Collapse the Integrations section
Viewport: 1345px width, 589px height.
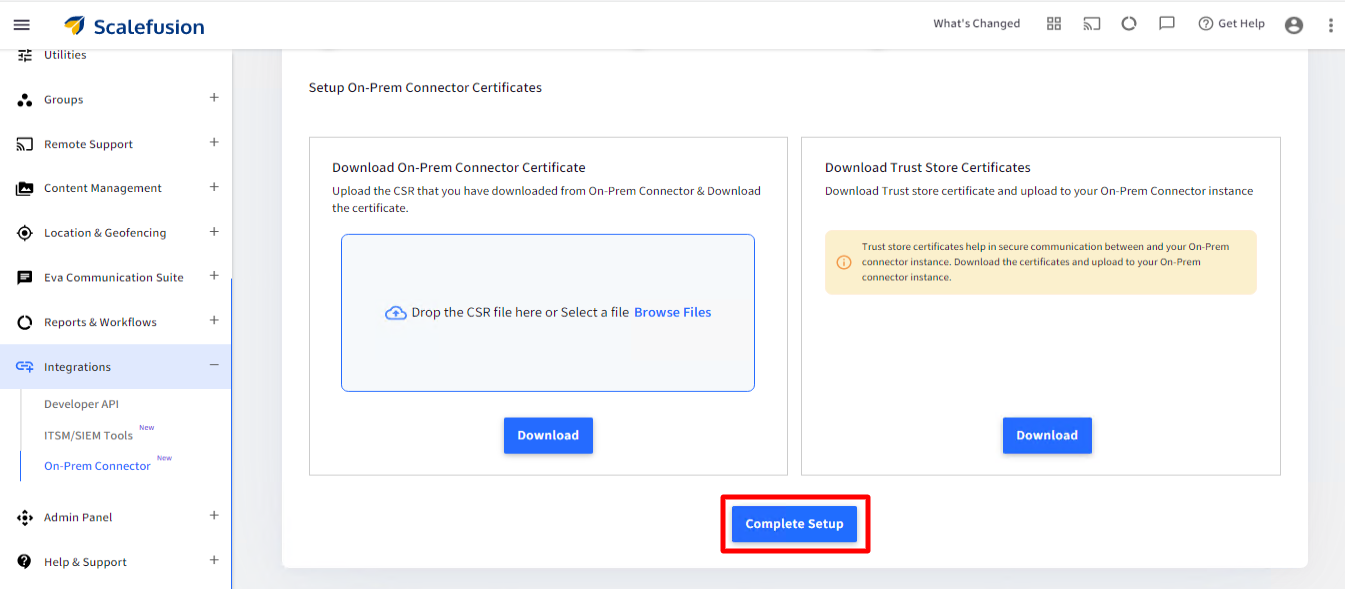point(214,365)
